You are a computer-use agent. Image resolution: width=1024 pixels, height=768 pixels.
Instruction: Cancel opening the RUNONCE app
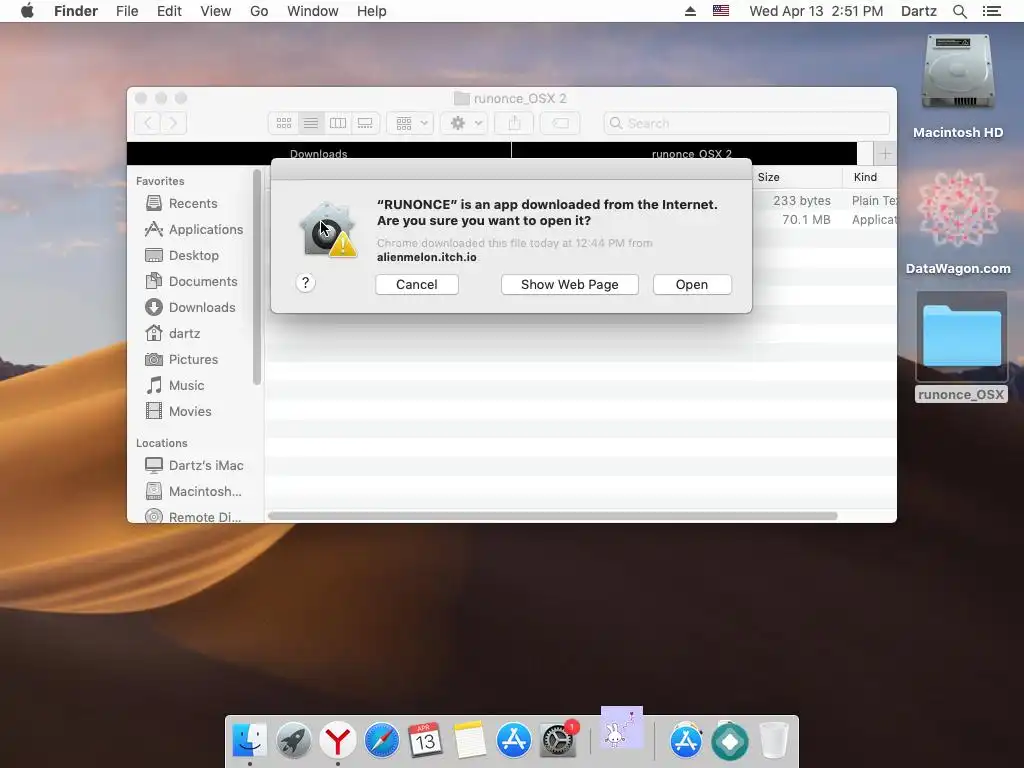click(x=417, y=284)
